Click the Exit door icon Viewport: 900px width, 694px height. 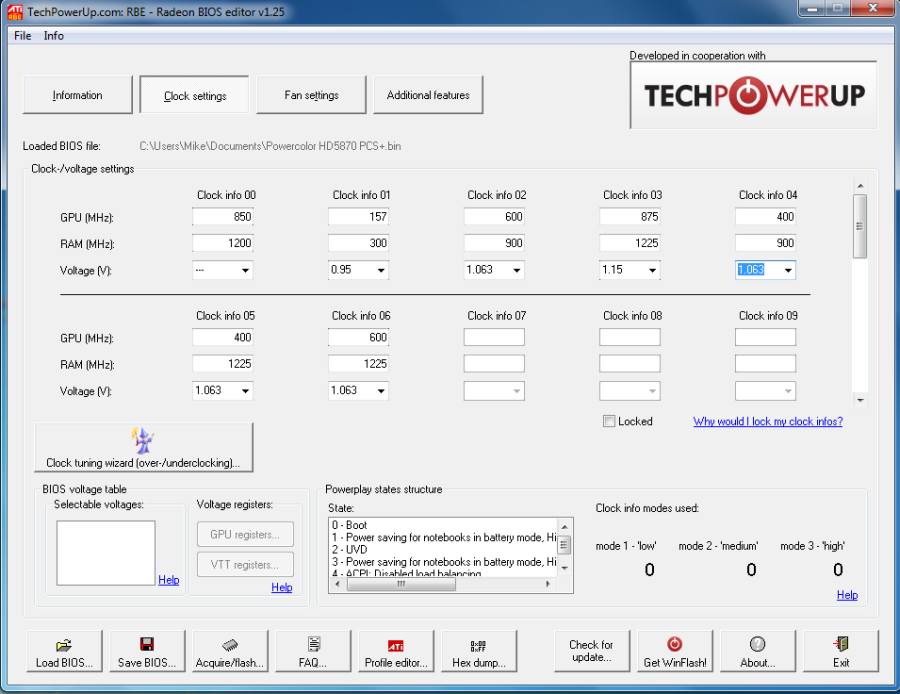click(x=841, y=644)
